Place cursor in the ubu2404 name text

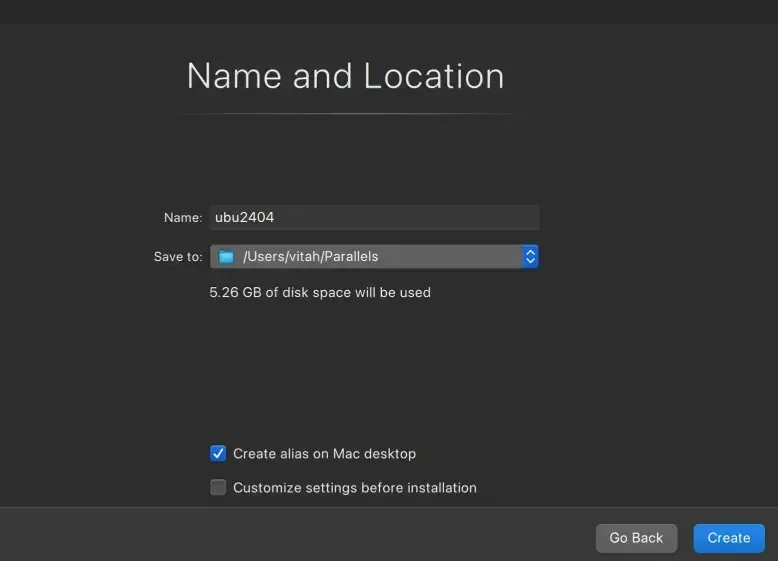(x=244, y=217)
